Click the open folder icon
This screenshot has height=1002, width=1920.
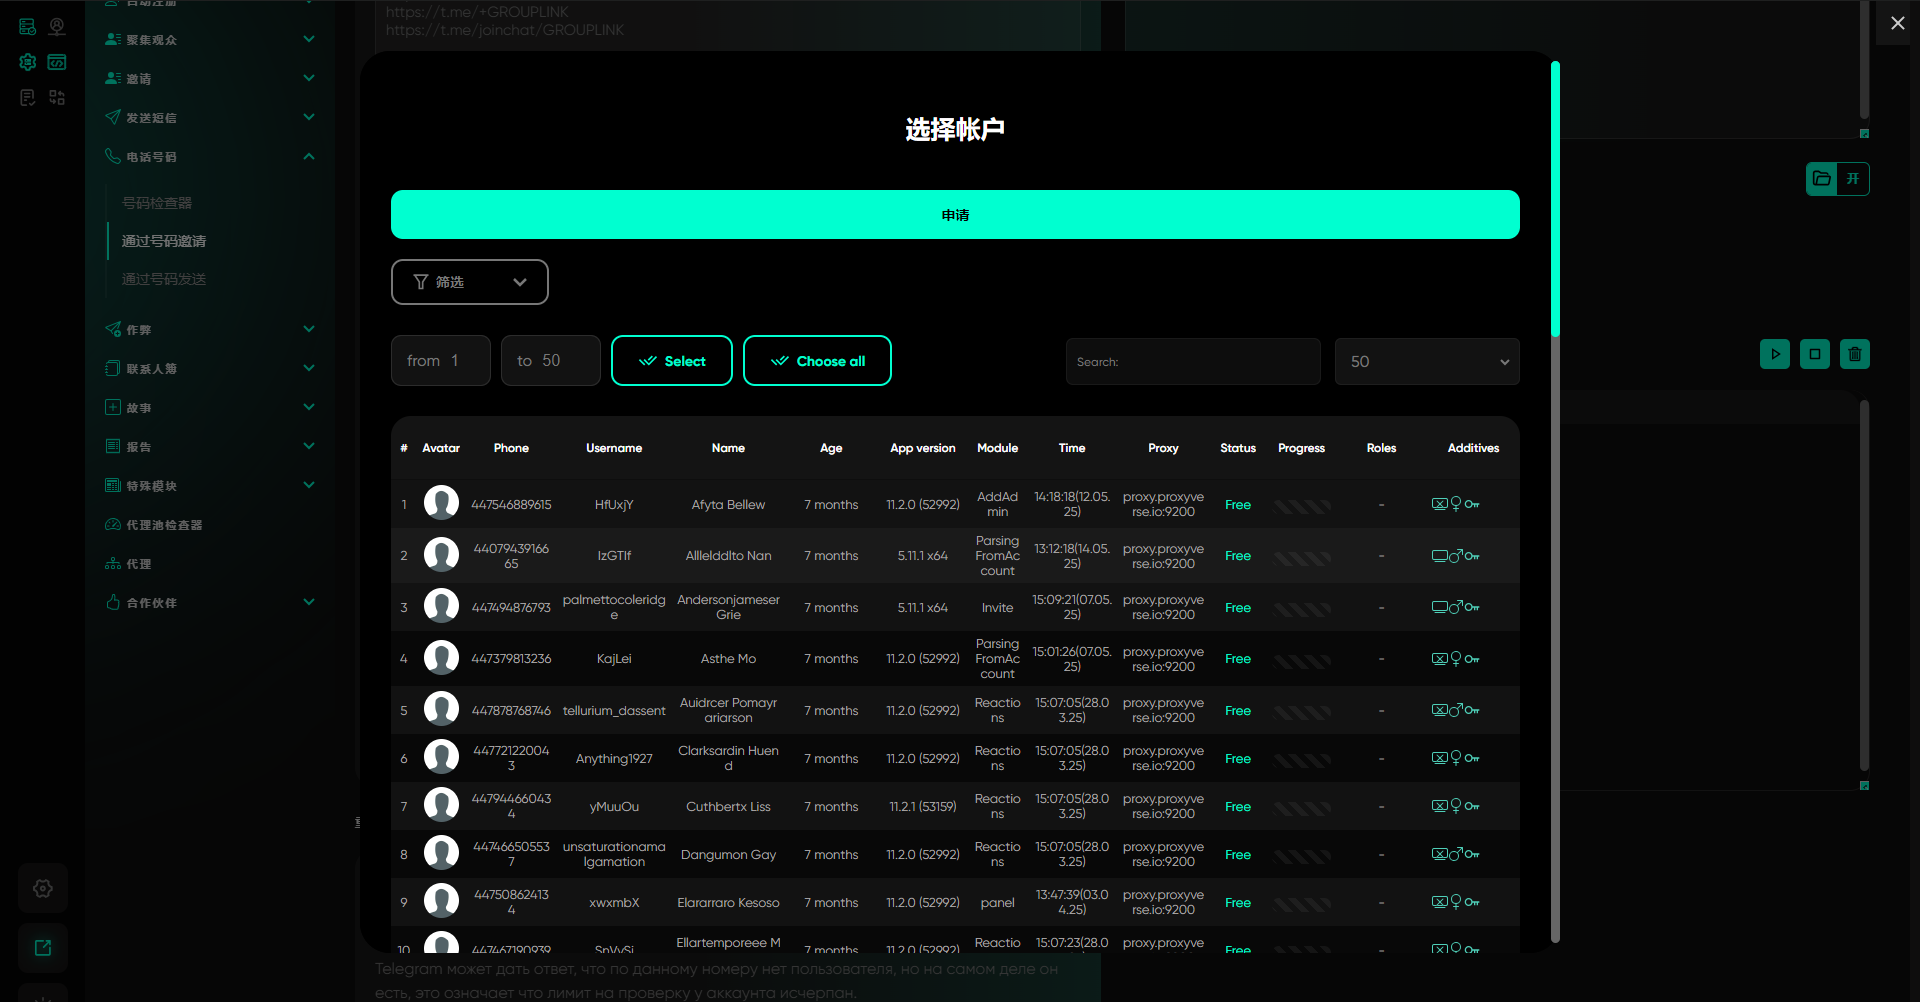tap(1822, 179)
